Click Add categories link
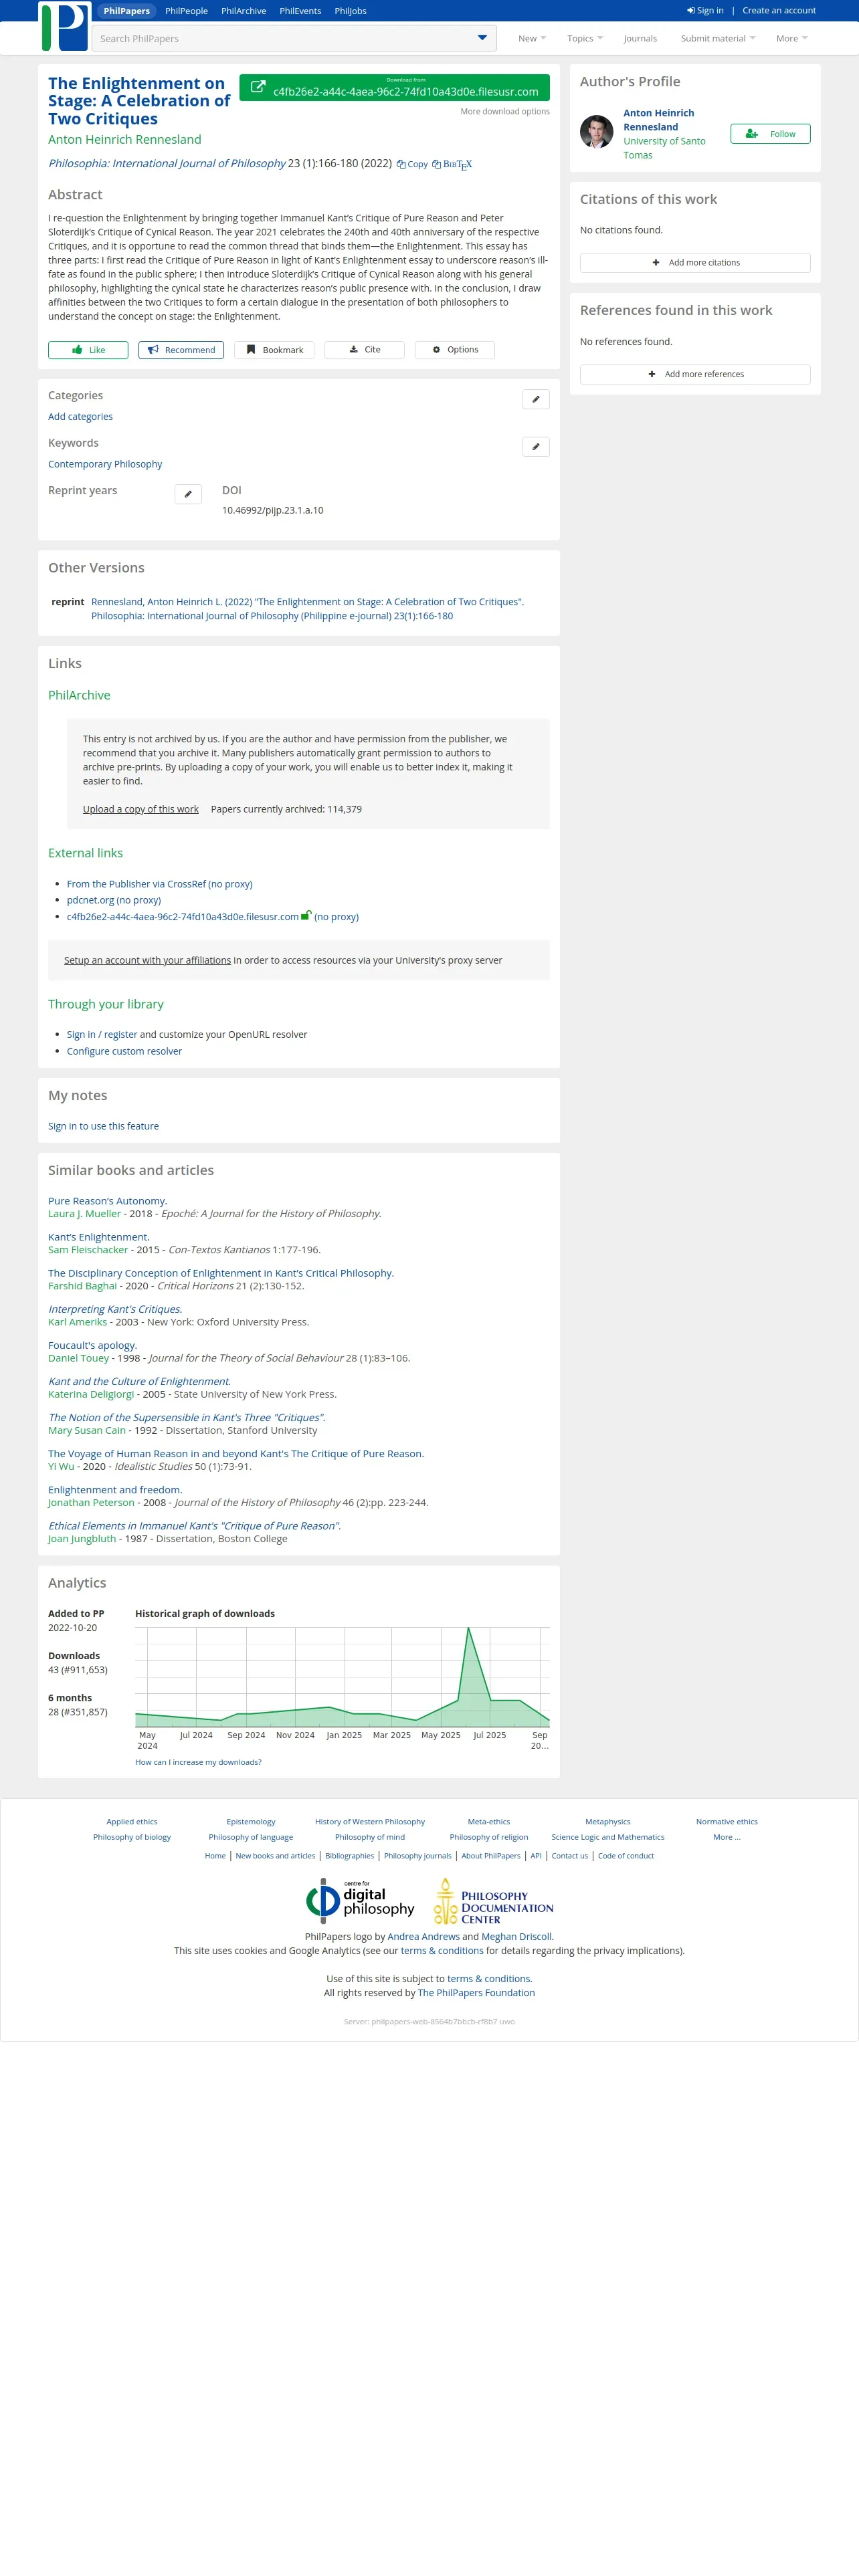The image size is (859, 2576). point(80,417)
